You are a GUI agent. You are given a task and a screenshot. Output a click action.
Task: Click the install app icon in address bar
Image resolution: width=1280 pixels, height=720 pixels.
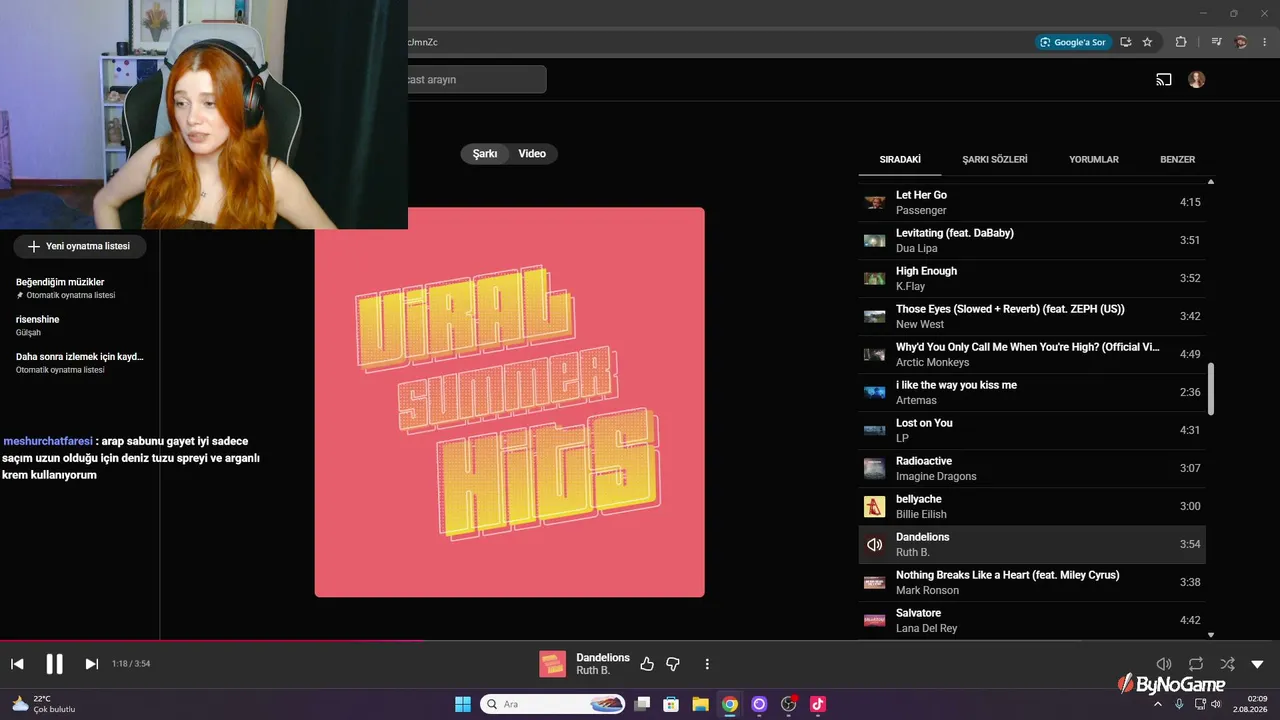tap(1126, 42)
